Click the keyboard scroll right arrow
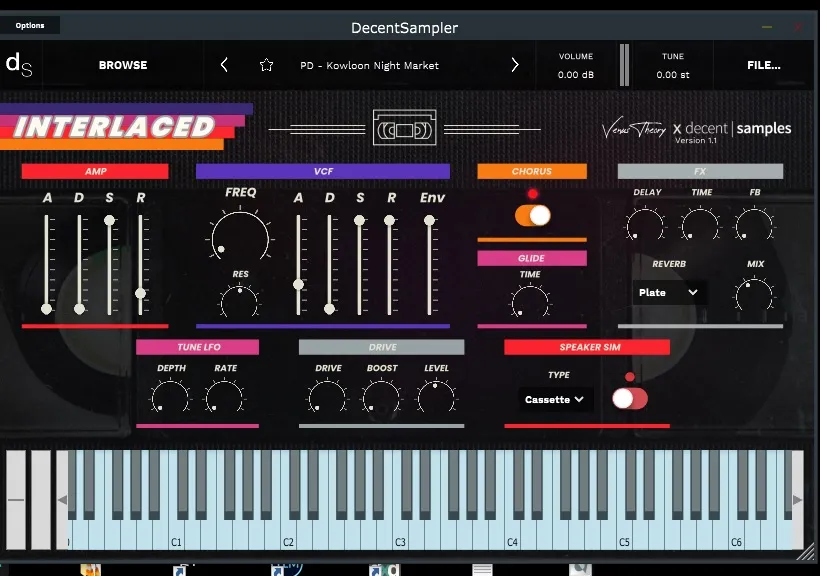 coord(797,500)
